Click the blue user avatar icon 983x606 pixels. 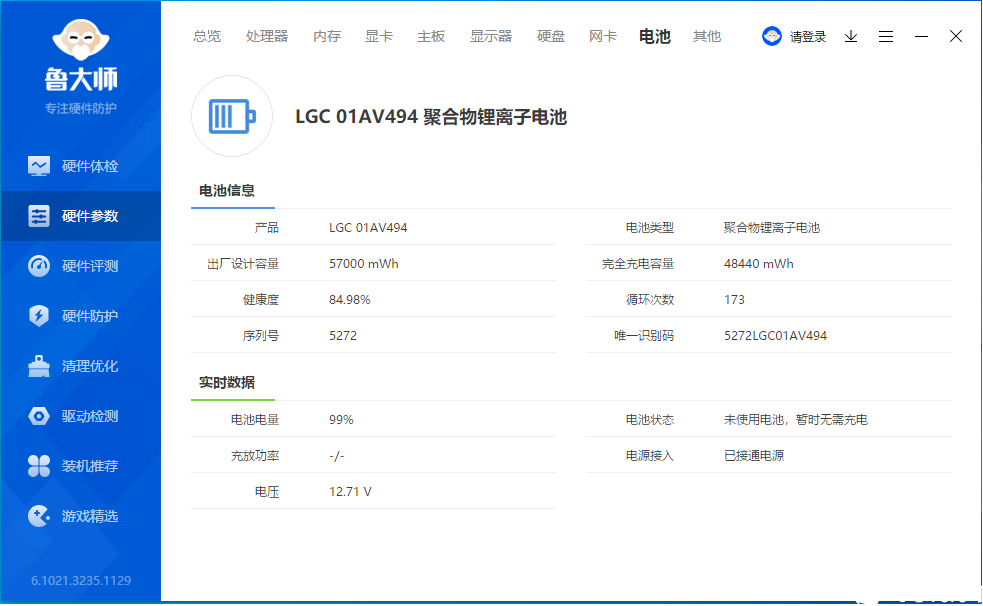coord(772,36)
